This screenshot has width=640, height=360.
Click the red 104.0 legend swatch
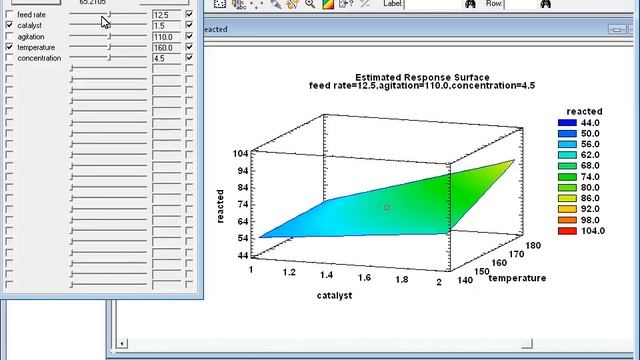[x=567, y=231]
